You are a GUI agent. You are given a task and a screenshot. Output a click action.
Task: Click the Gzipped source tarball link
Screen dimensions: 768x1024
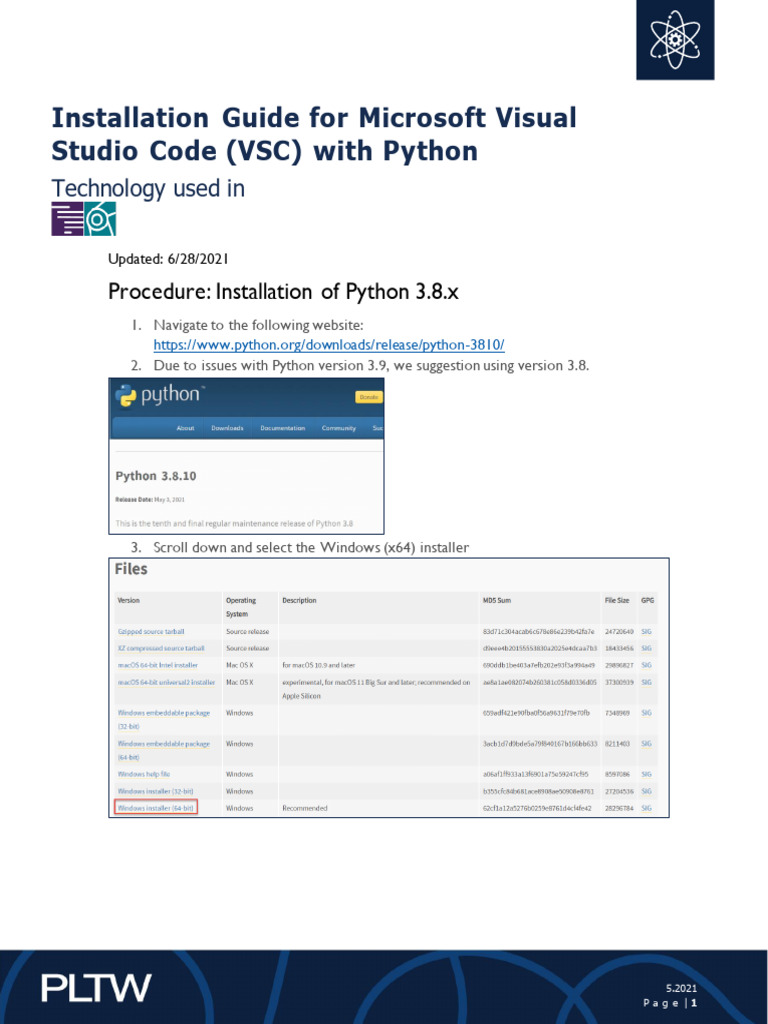(151, 632)
